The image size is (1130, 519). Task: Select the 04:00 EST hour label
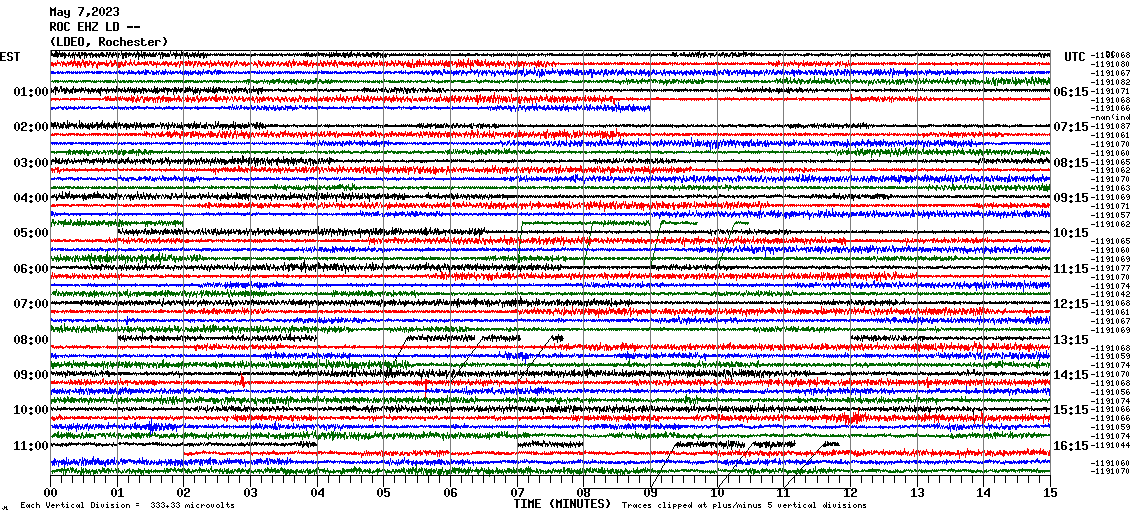coord(31,198)
